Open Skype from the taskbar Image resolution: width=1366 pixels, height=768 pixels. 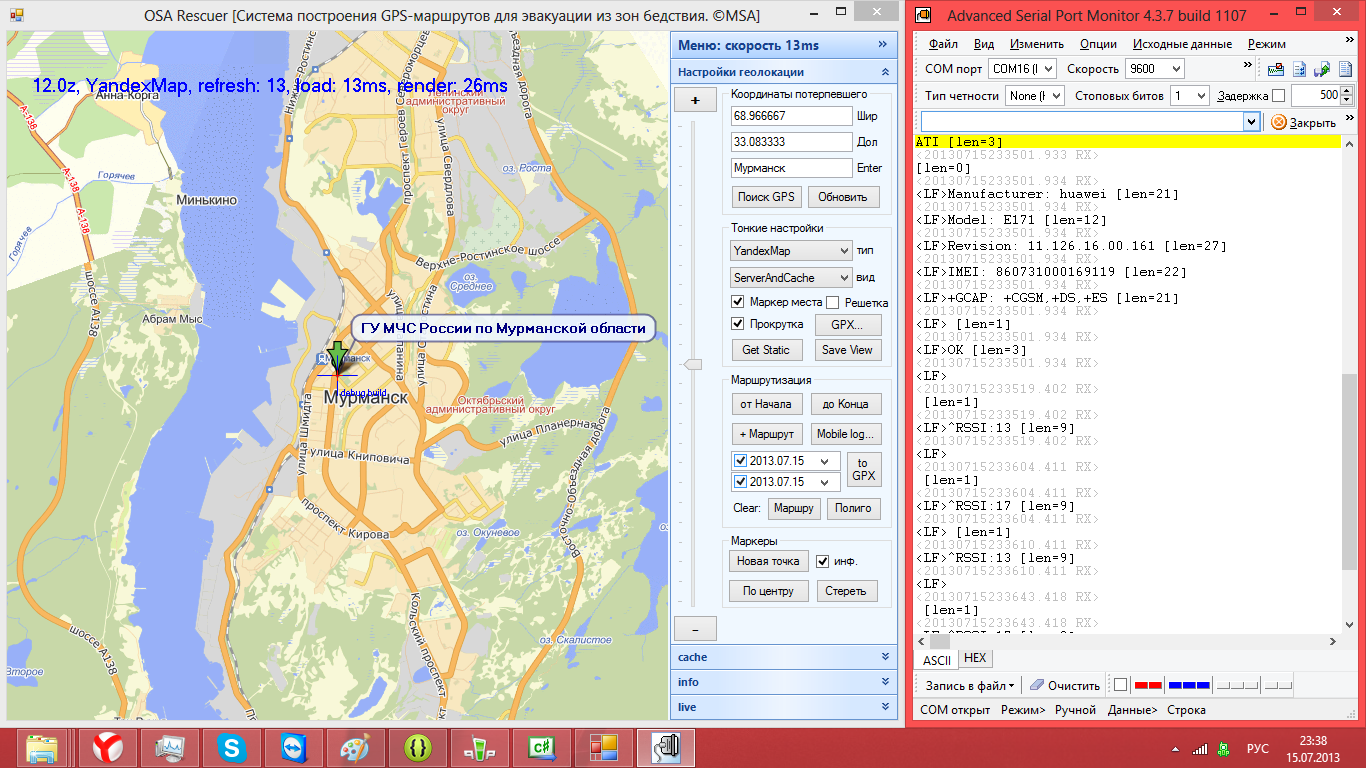(x=231, y=748)
